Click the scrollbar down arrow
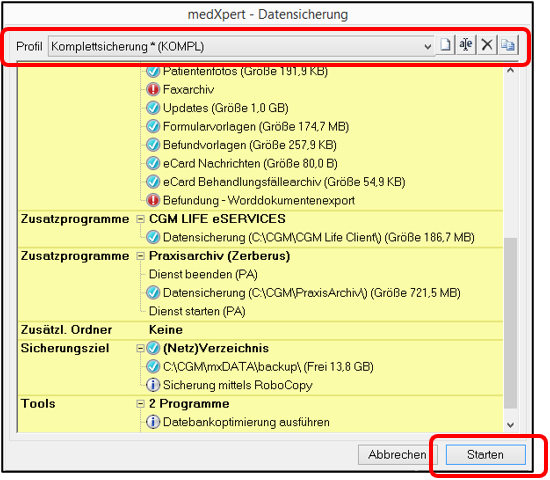This screenshot has width=550, height=480. tap(511, 425)
